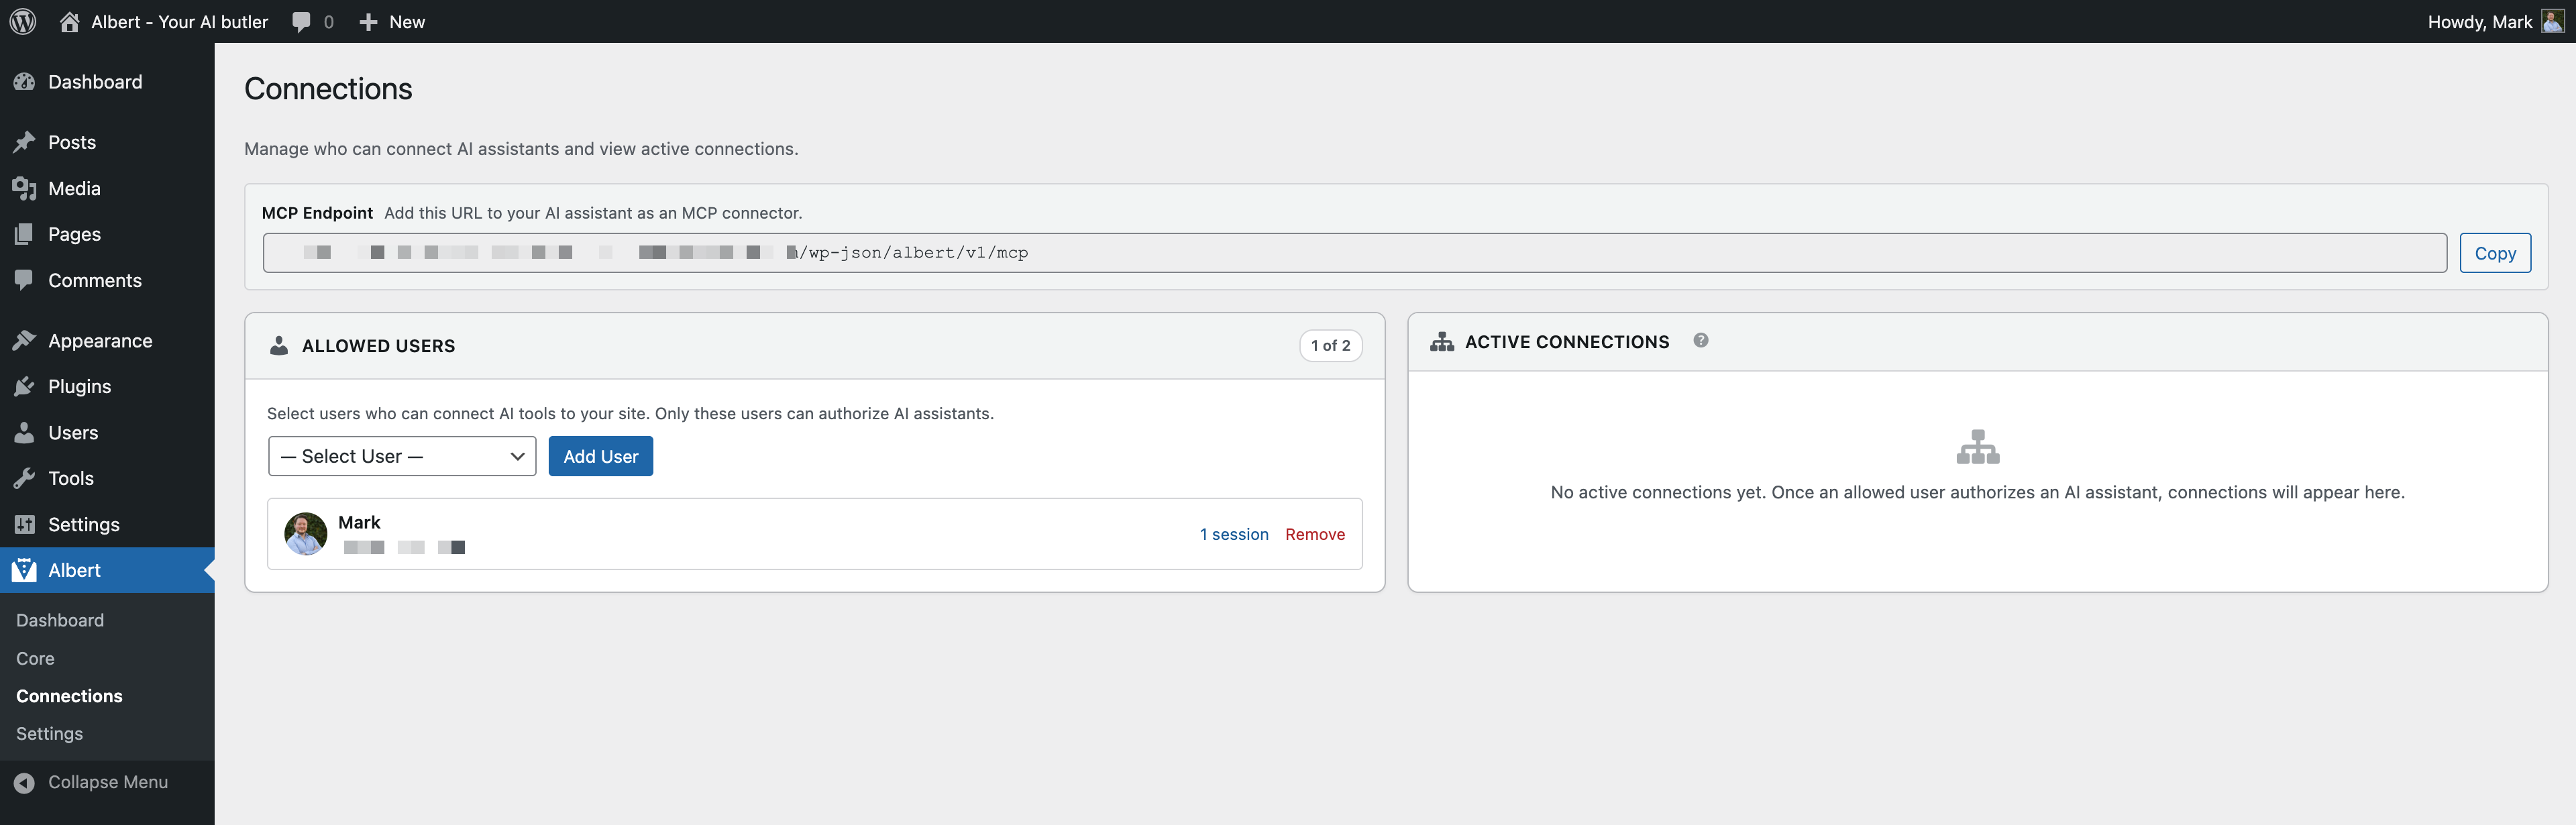The image size is (2576, 825).
Task: Select Core in the Albert submenu
Action: (x=35, y=658)
